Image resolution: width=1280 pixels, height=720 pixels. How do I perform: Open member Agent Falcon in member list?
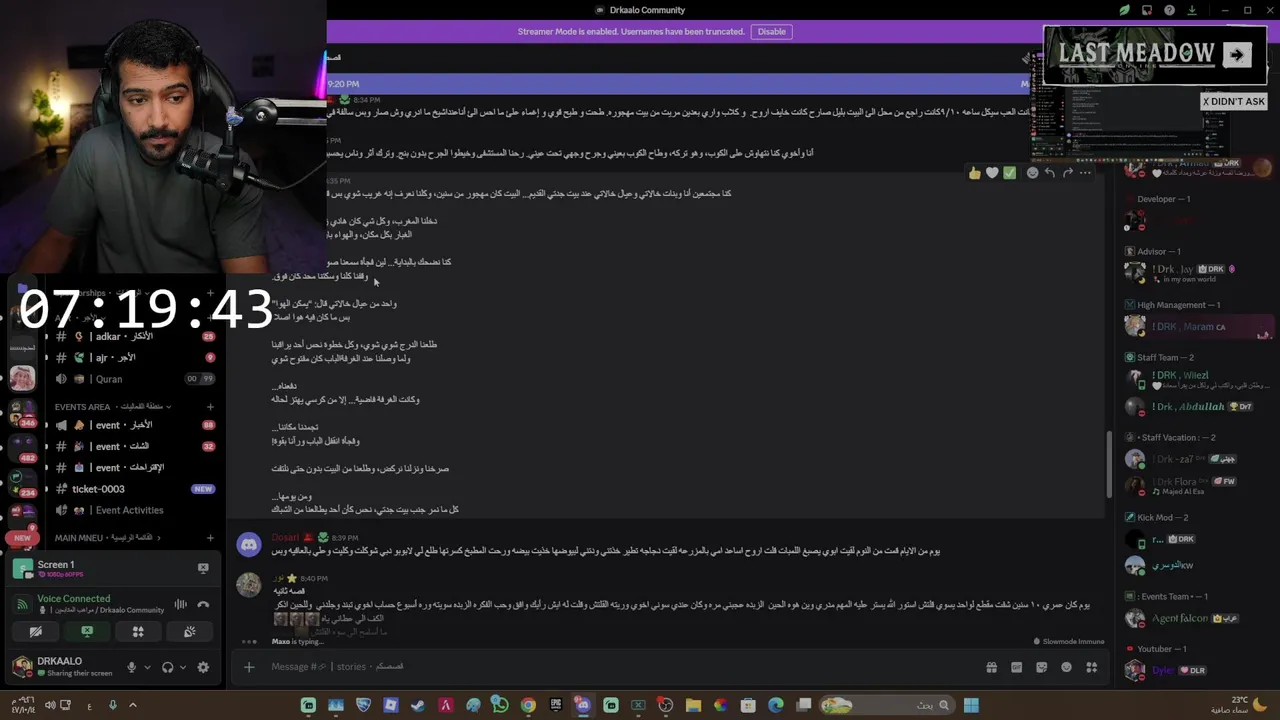pyautogui.click(x=1195, y=619)
